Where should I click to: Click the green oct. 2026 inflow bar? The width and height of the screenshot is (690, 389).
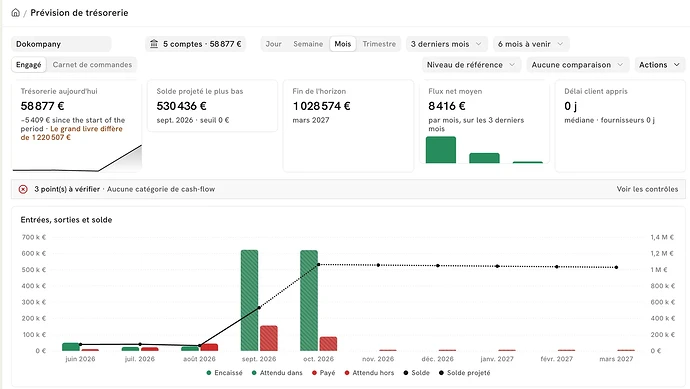click(x=309, y=301)
